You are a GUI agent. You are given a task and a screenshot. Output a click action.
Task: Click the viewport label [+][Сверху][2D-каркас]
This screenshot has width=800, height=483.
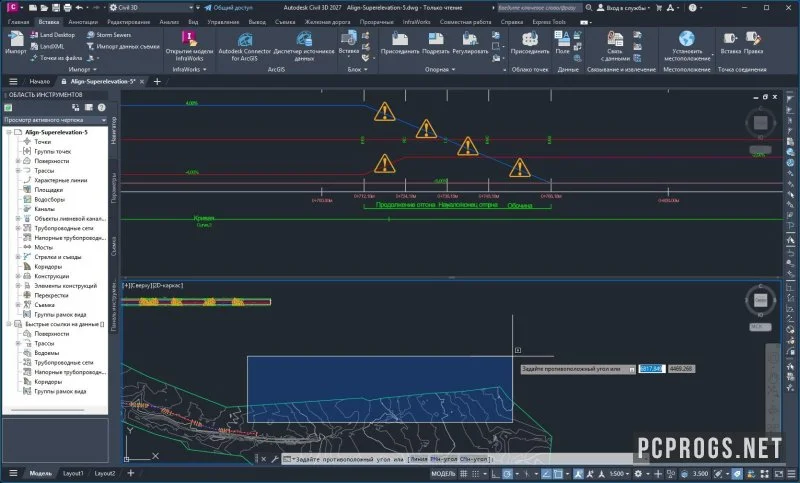coord(153,286)
